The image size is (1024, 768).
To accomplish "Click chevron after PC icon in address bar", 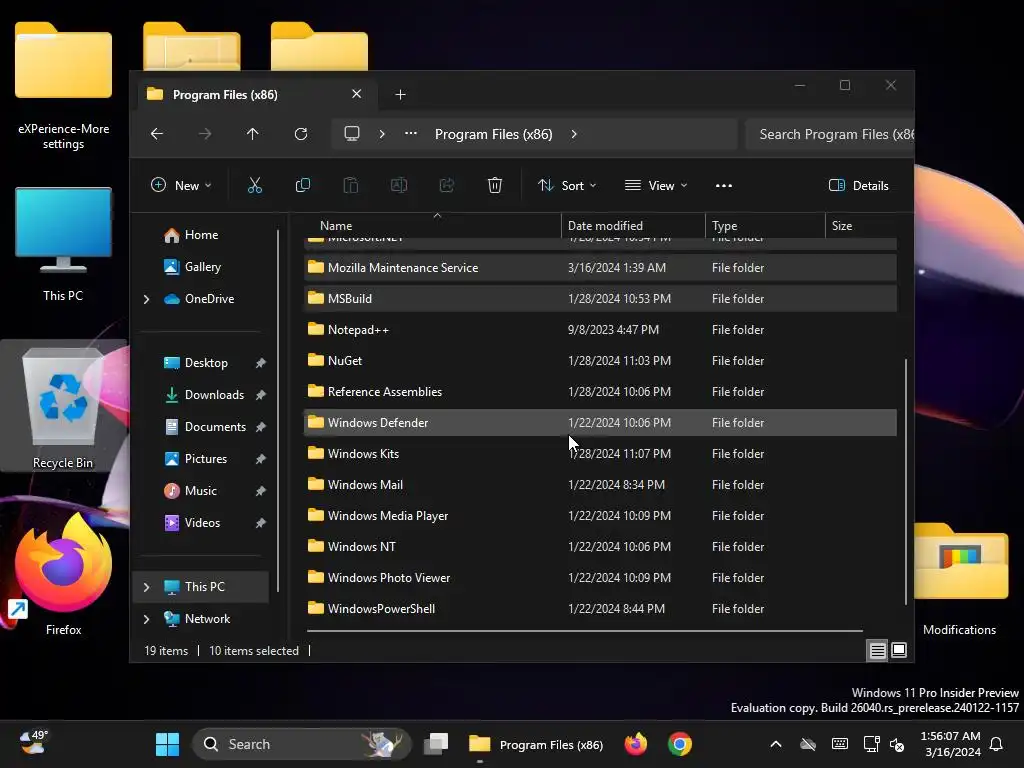I will (382, 134).
